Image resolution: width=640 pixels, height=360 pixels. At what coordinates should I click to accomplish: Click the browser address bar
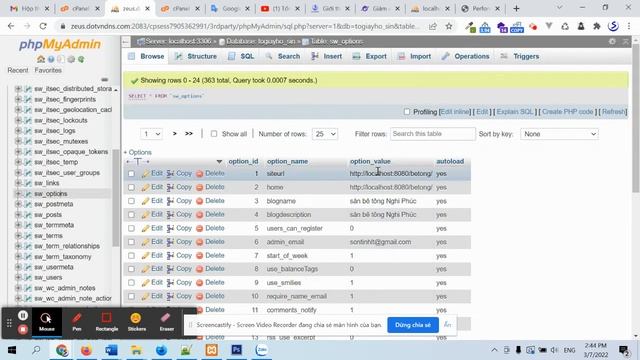[245, 26]
